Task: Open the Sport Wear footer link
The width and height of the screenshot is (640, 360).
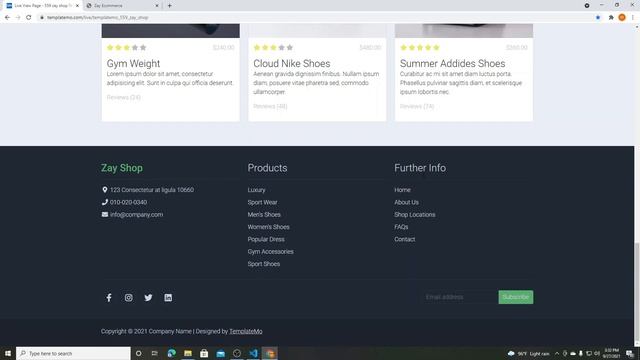Action: (x=262, y=202)
